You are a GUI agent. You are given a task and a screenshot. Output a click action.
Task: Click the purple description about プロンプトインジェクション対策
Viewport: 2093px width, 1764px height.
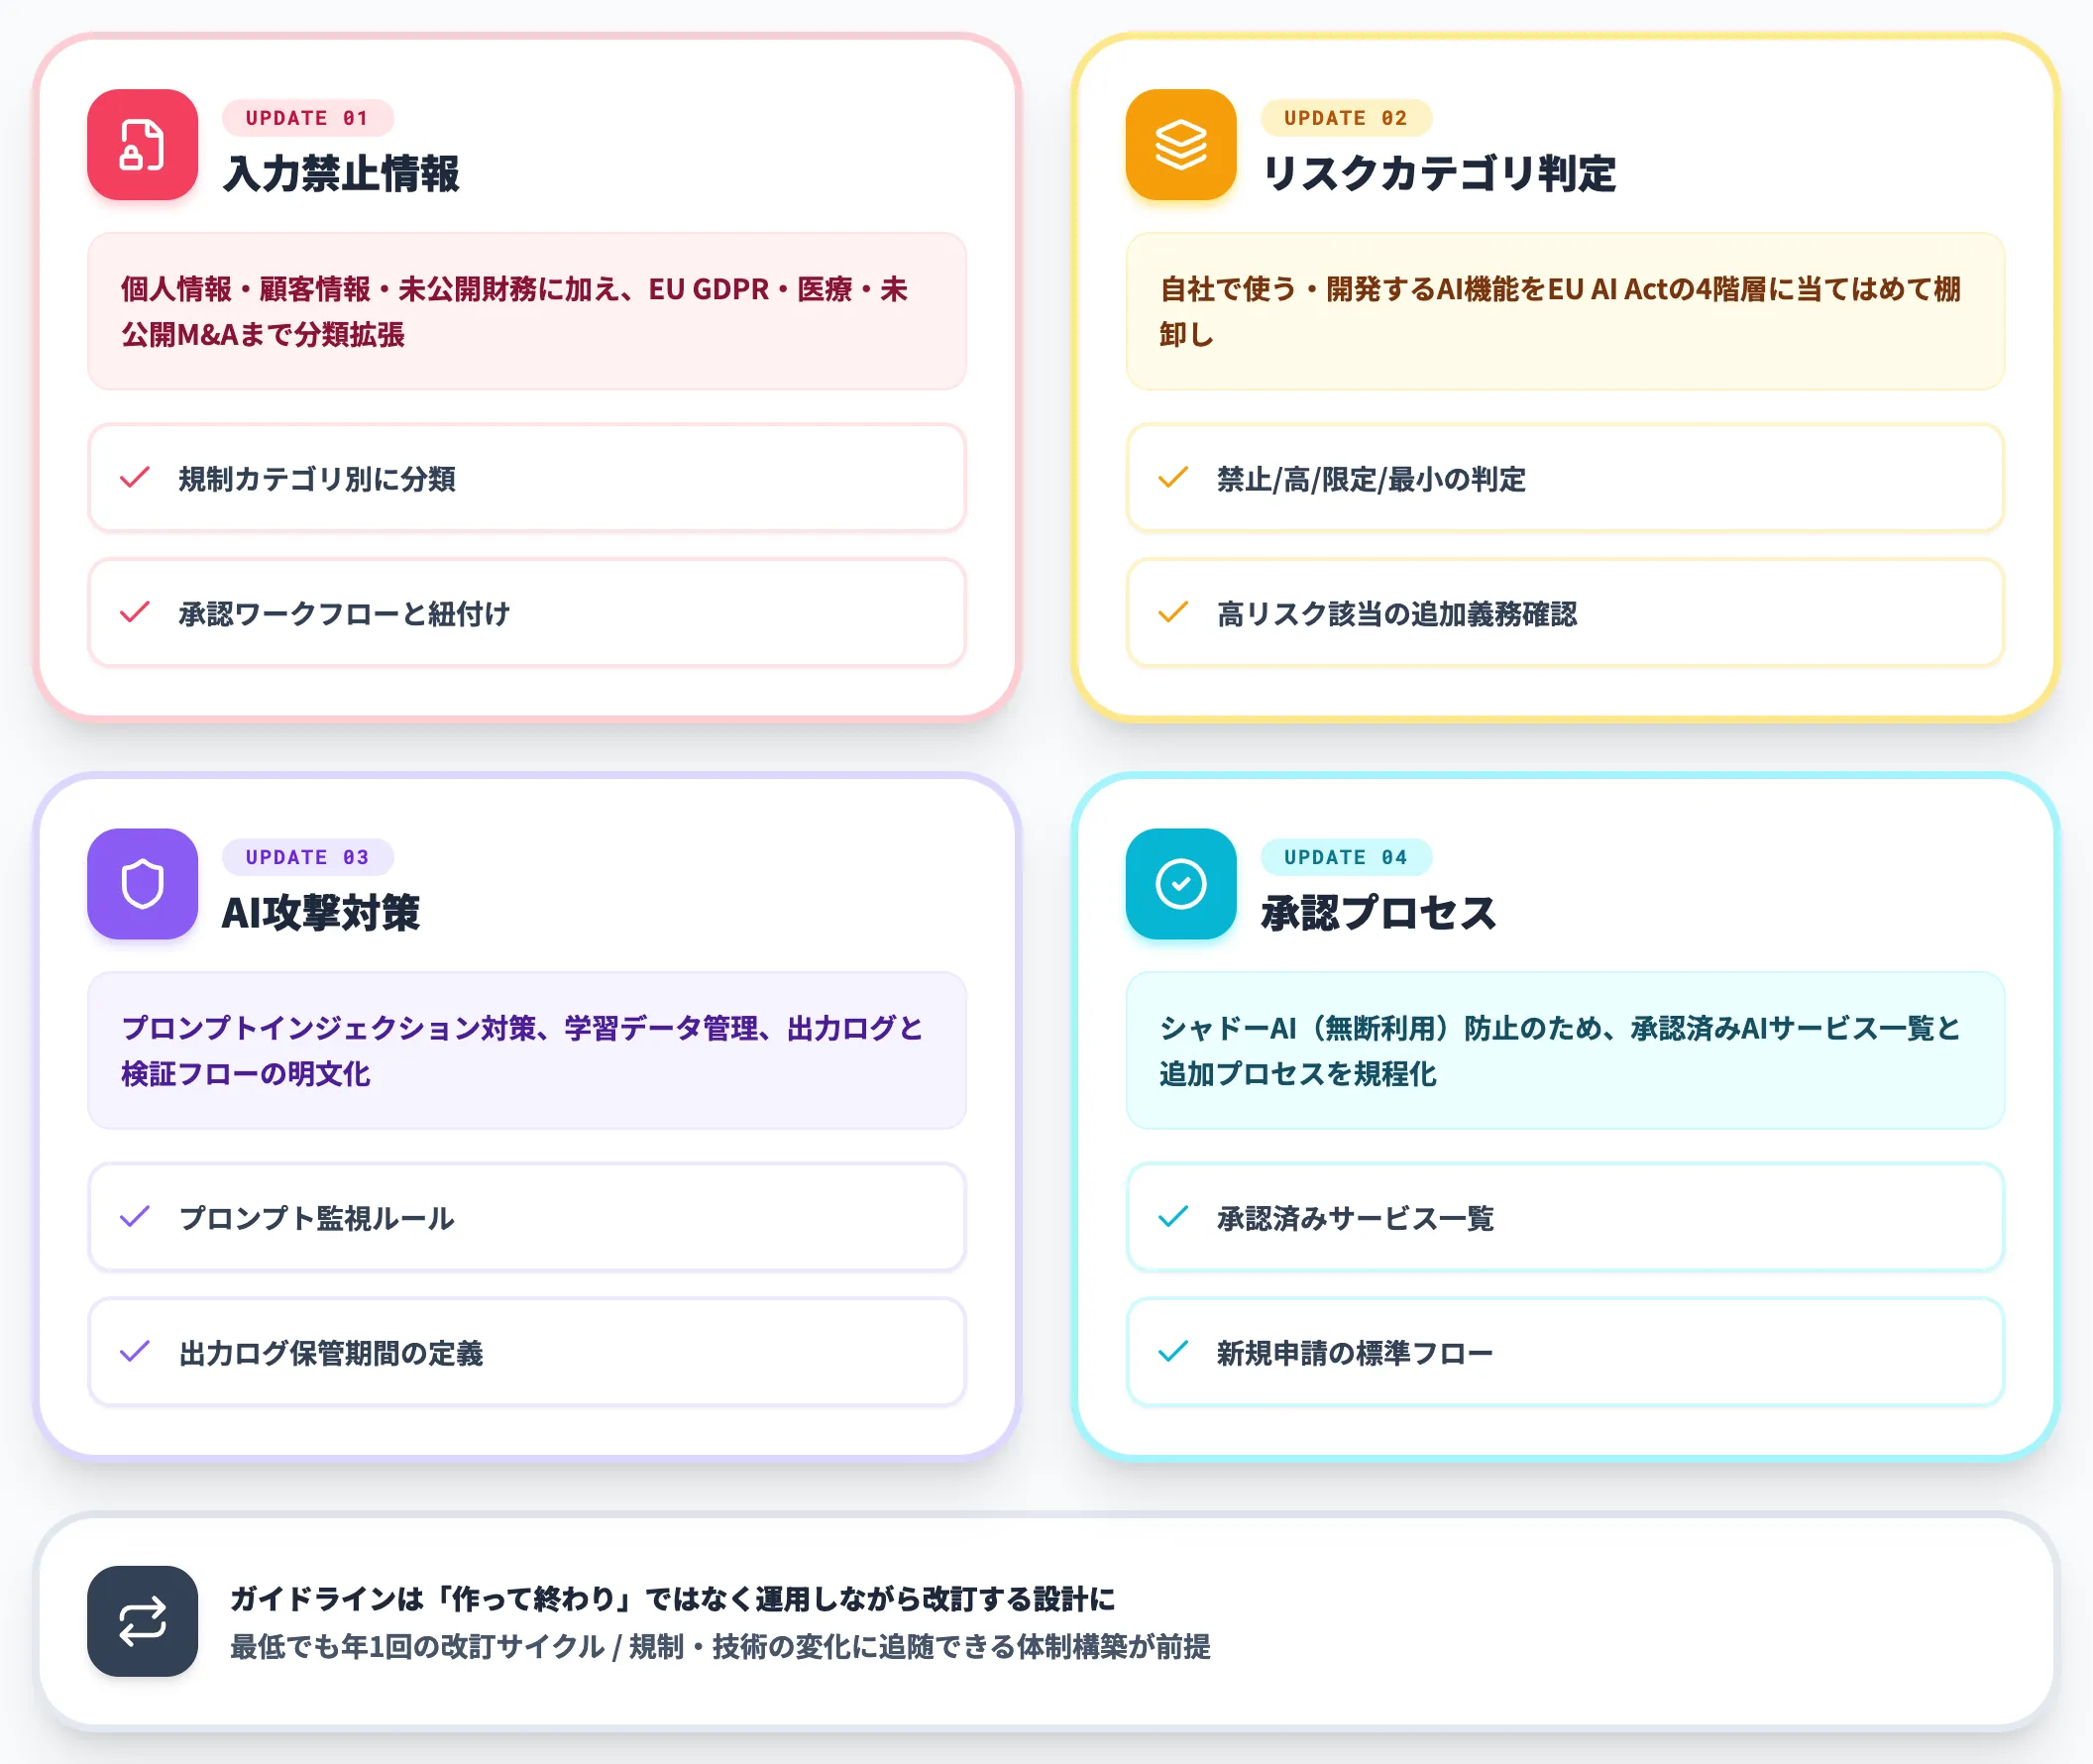point(527,1050)
